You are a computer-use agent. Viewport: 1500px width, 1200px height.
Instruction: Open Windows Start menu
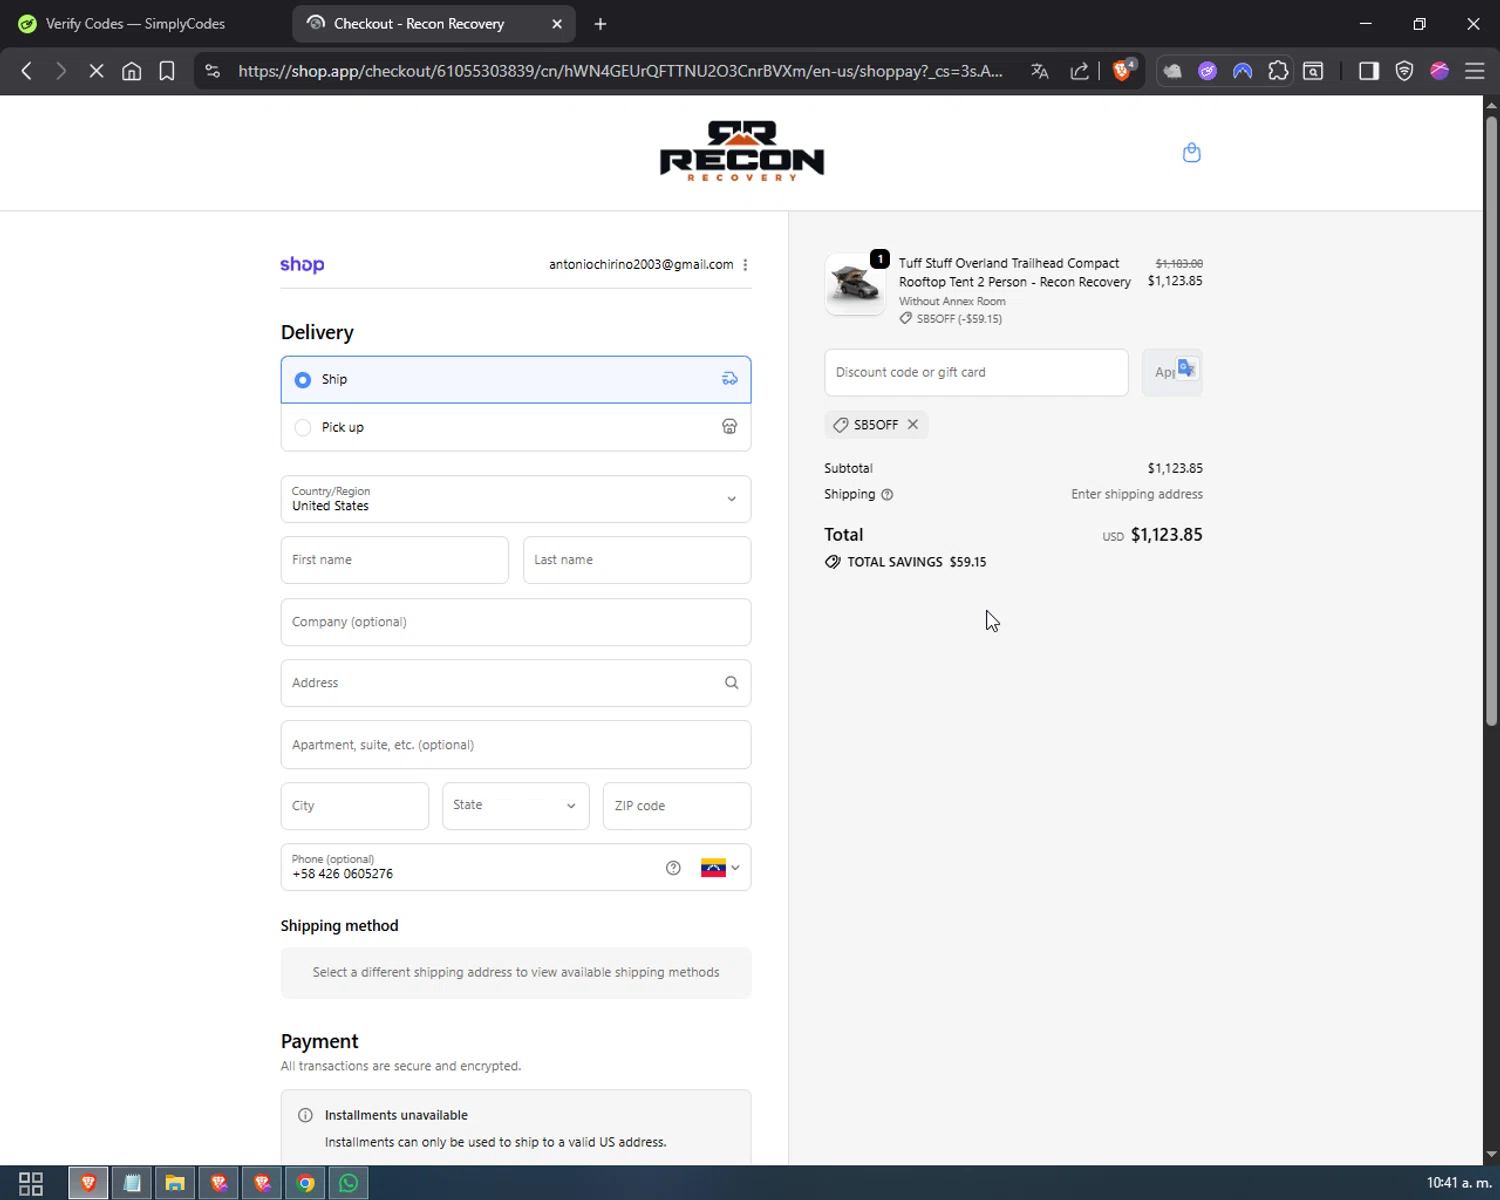31,1183
